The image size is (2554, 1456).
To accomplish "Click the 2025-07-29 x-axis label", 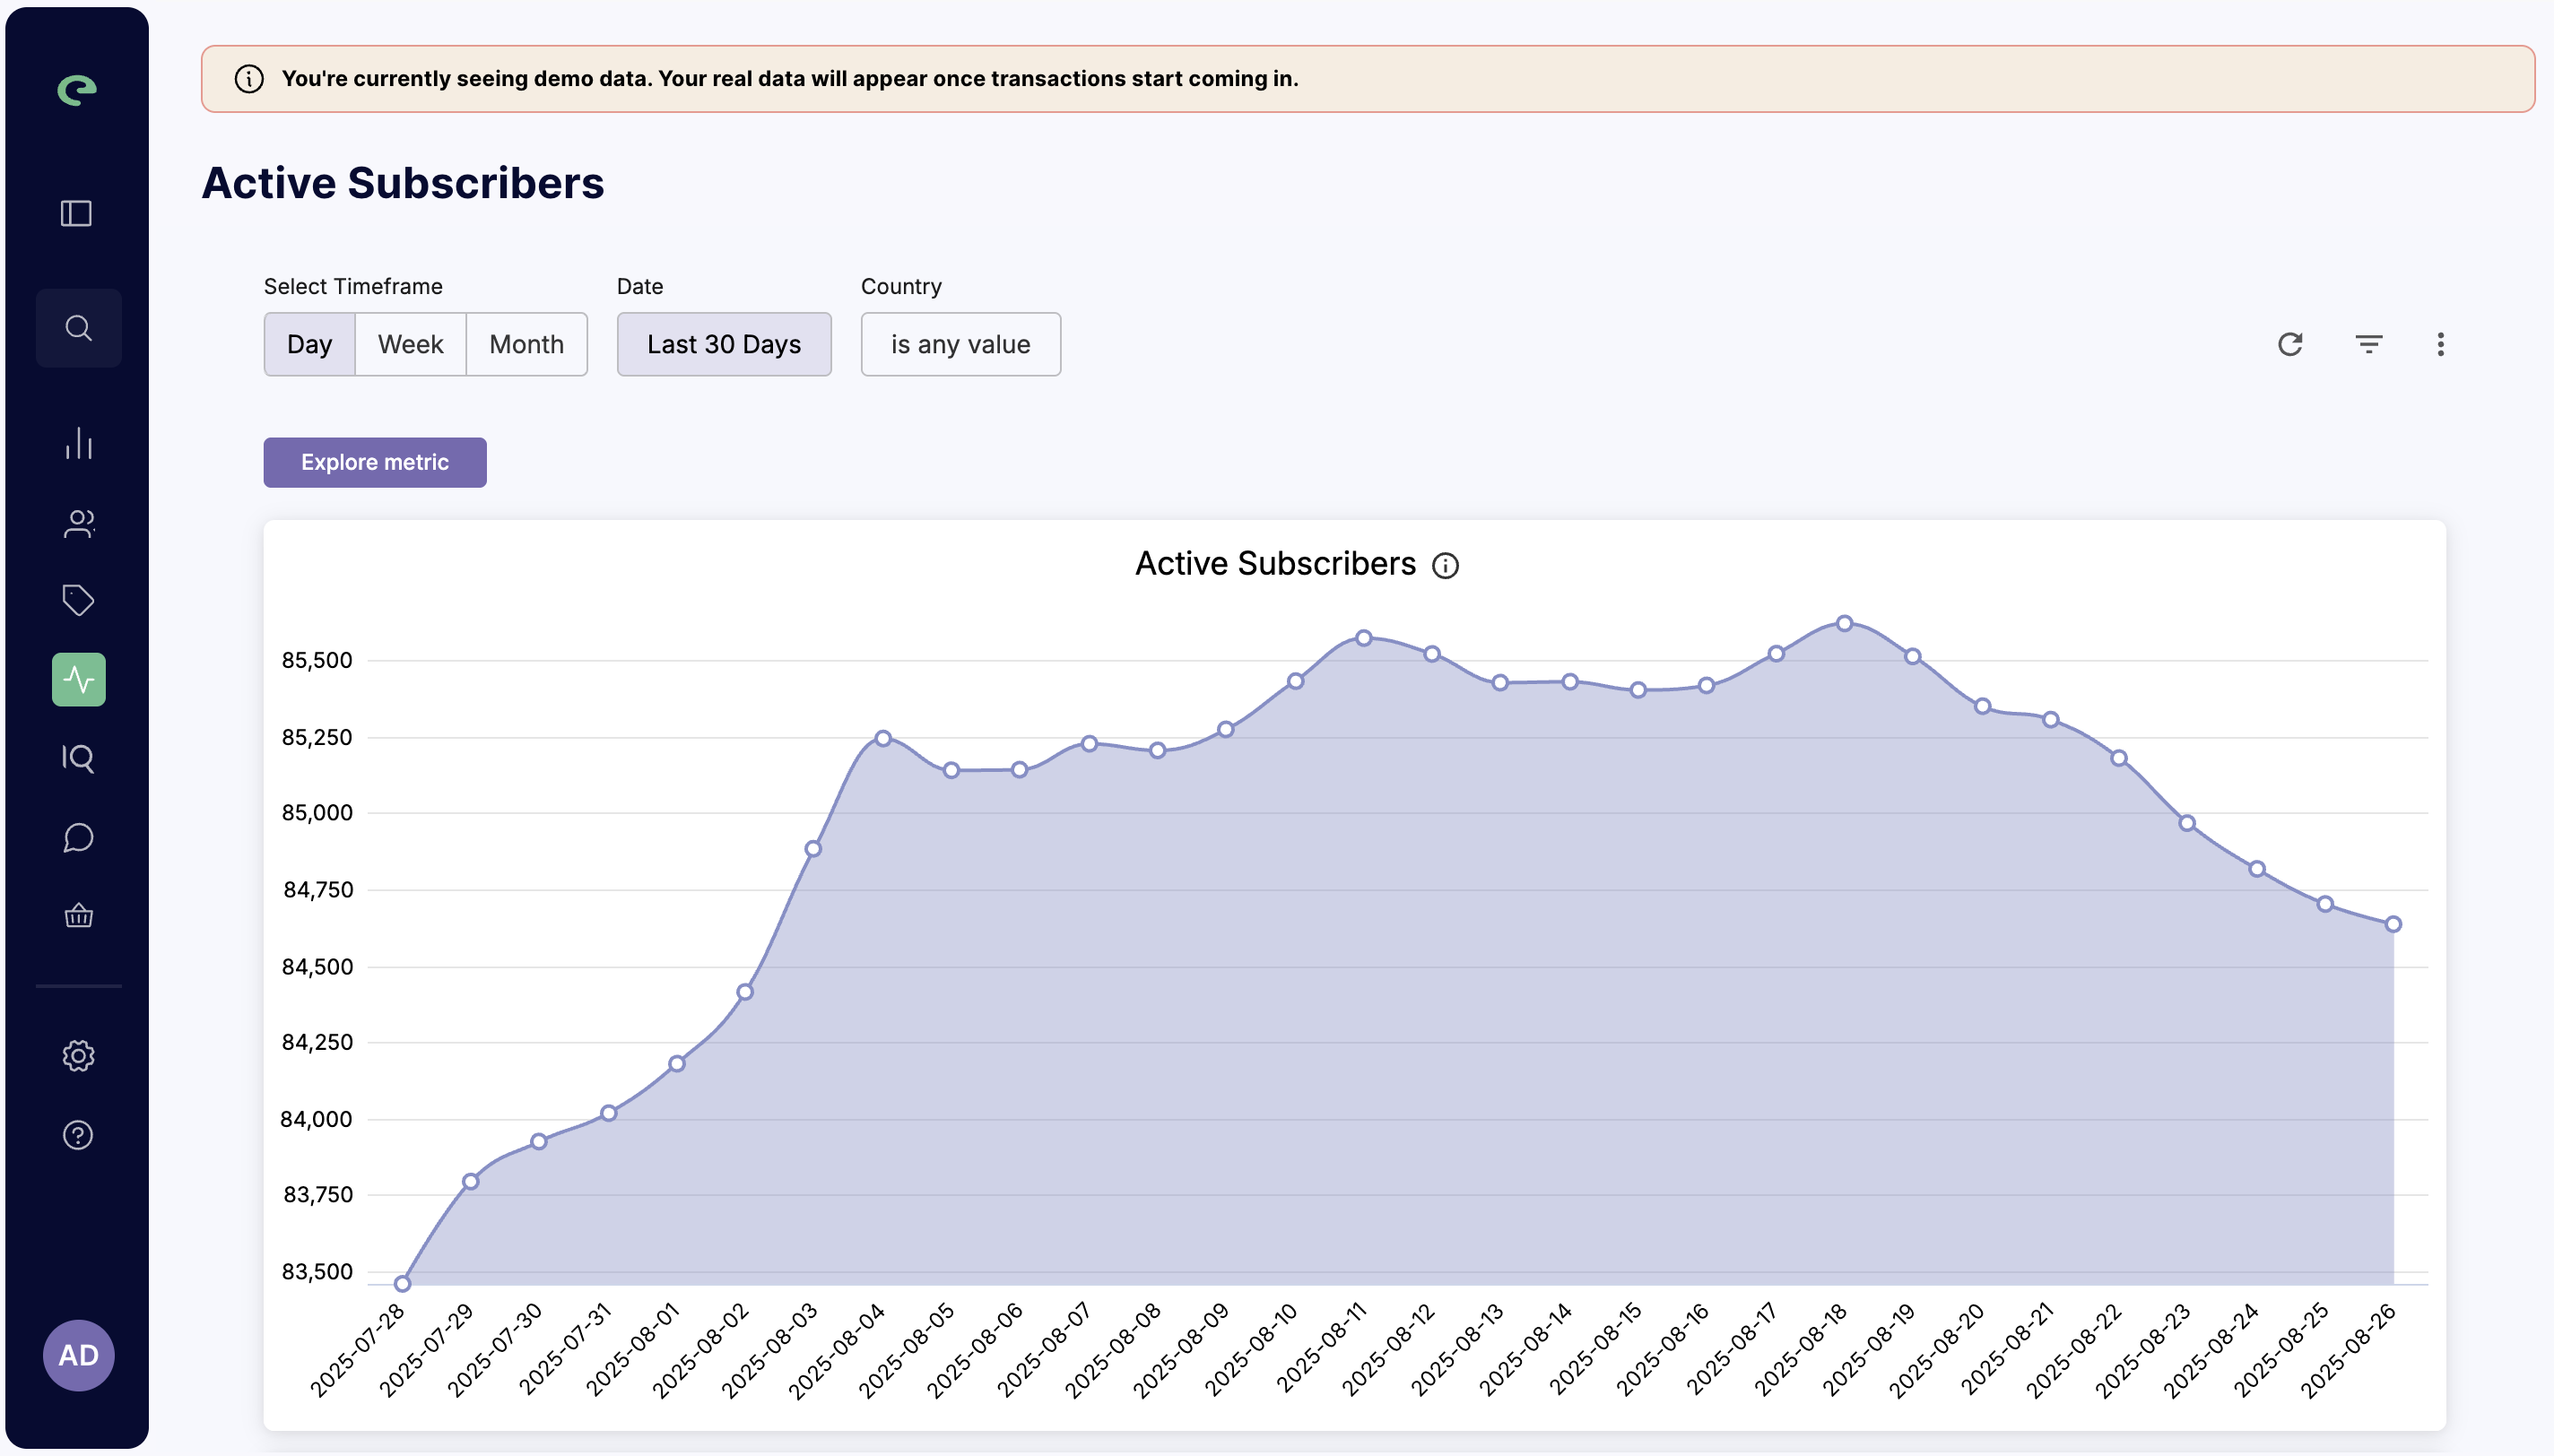I will [x=426, y=1348].
